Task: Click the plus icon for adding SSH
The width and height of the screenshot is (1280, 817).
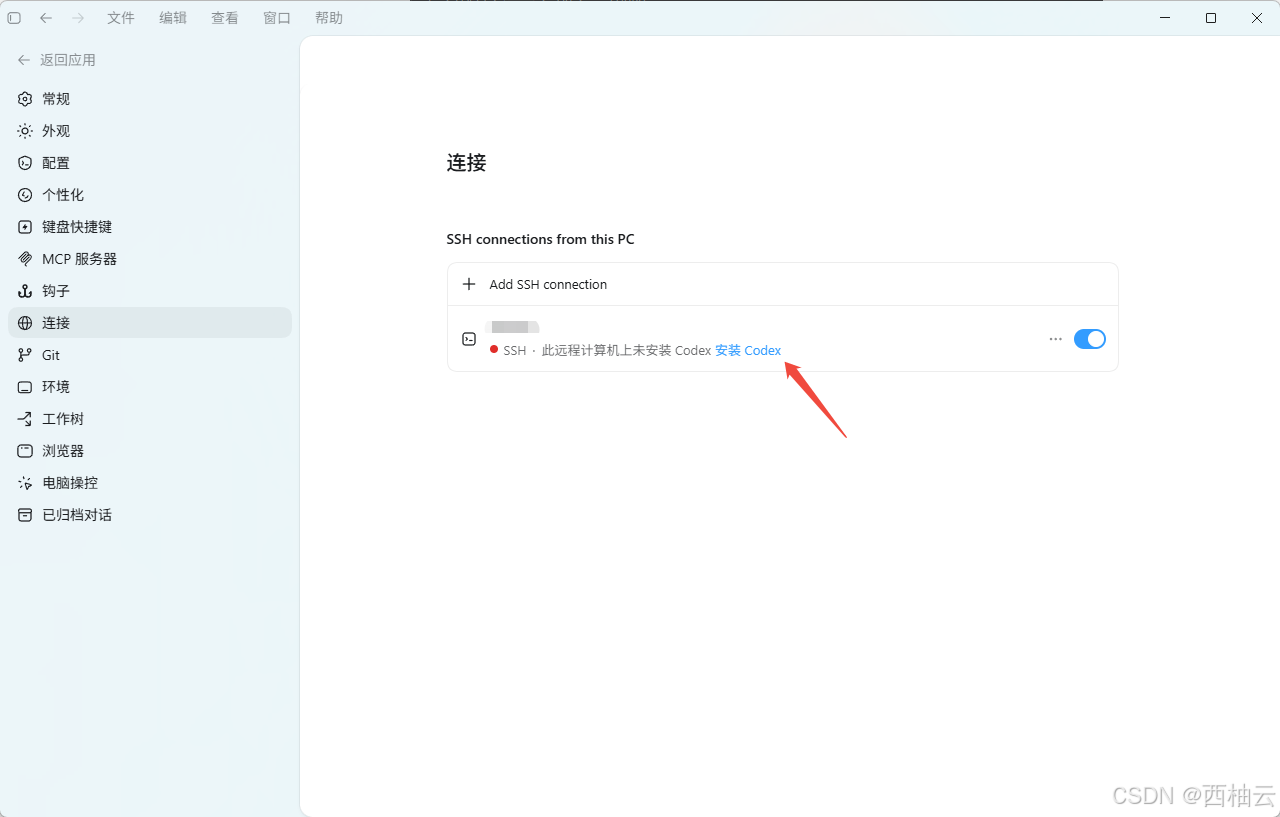Action: 469,284
